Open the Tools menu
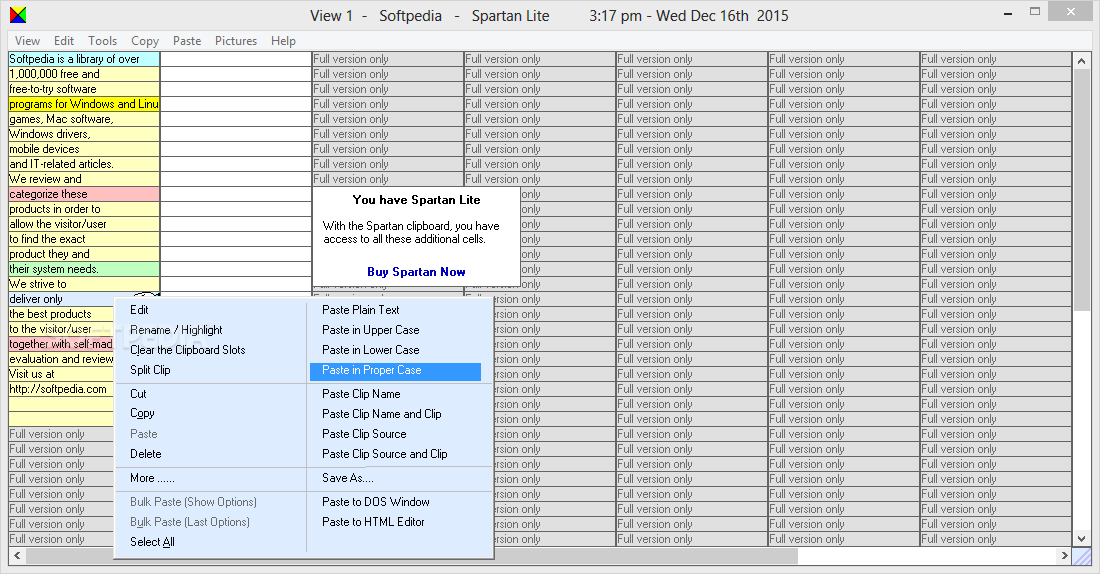Image resolution: width=1100 pixels, height=574 pixels. click(102, 41)
